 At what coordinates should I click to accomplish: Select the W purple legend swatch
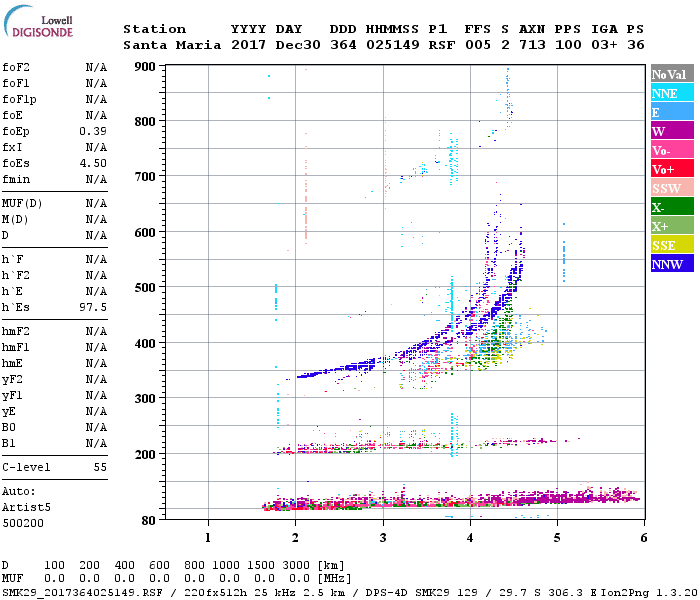[672, 131]
